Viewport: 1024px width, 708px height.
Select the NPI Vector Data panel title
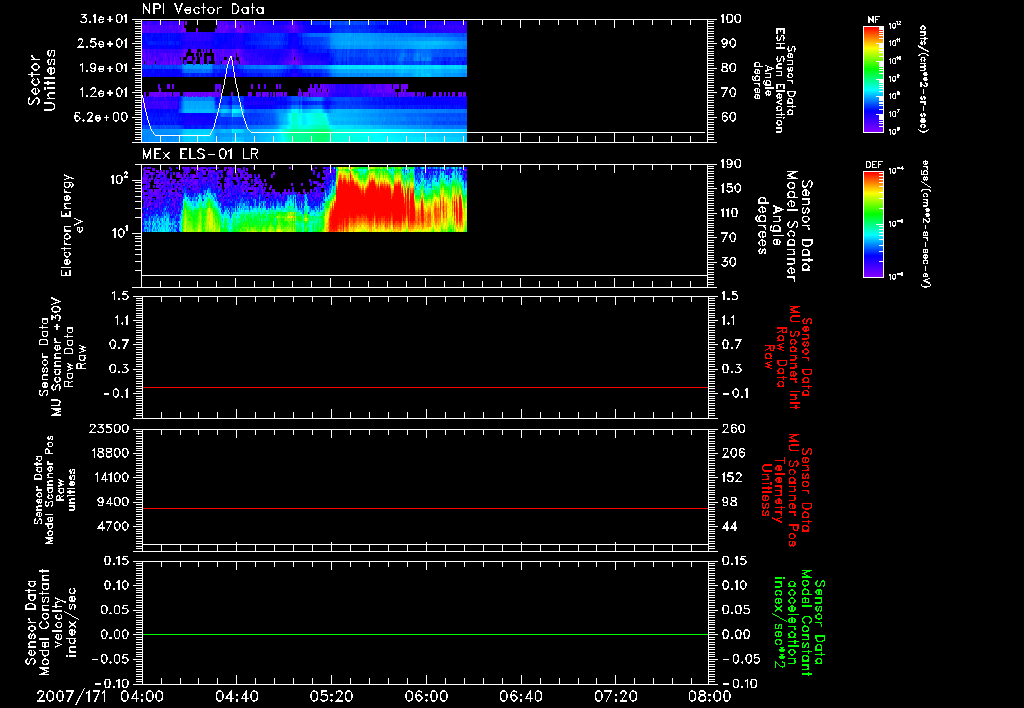click(203, 9)
